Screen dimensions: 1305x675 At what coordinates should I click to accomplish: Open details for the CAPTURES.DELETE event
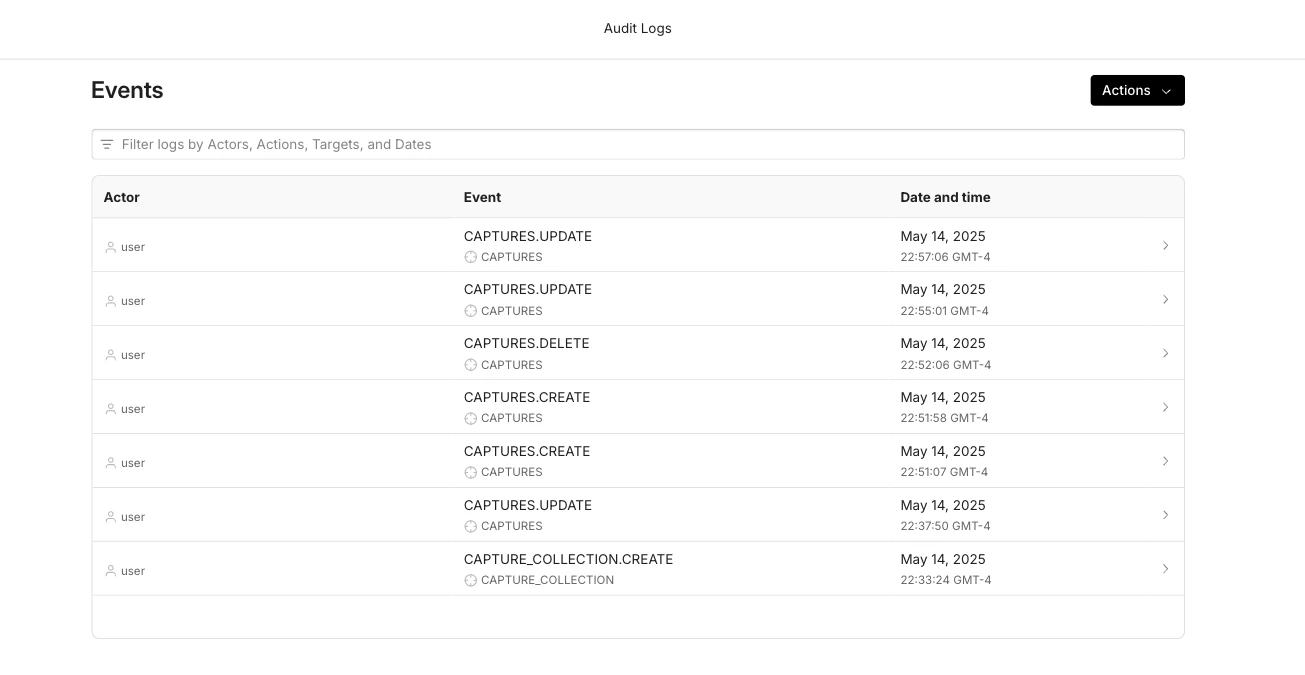pos(1165,352)
